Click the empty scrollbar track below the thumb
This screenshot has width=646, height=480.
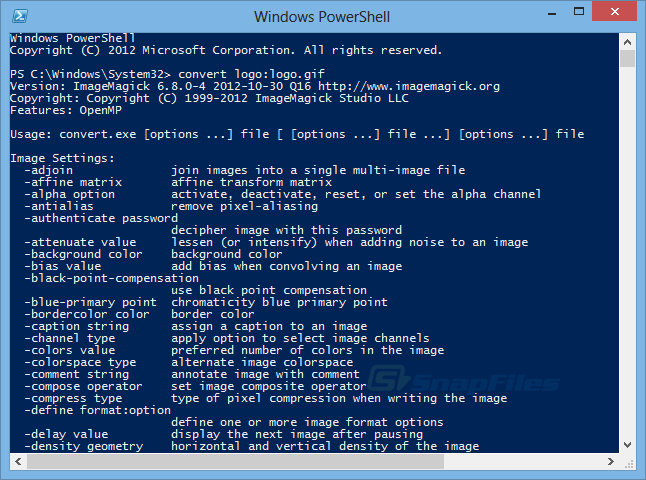[627, 250]
